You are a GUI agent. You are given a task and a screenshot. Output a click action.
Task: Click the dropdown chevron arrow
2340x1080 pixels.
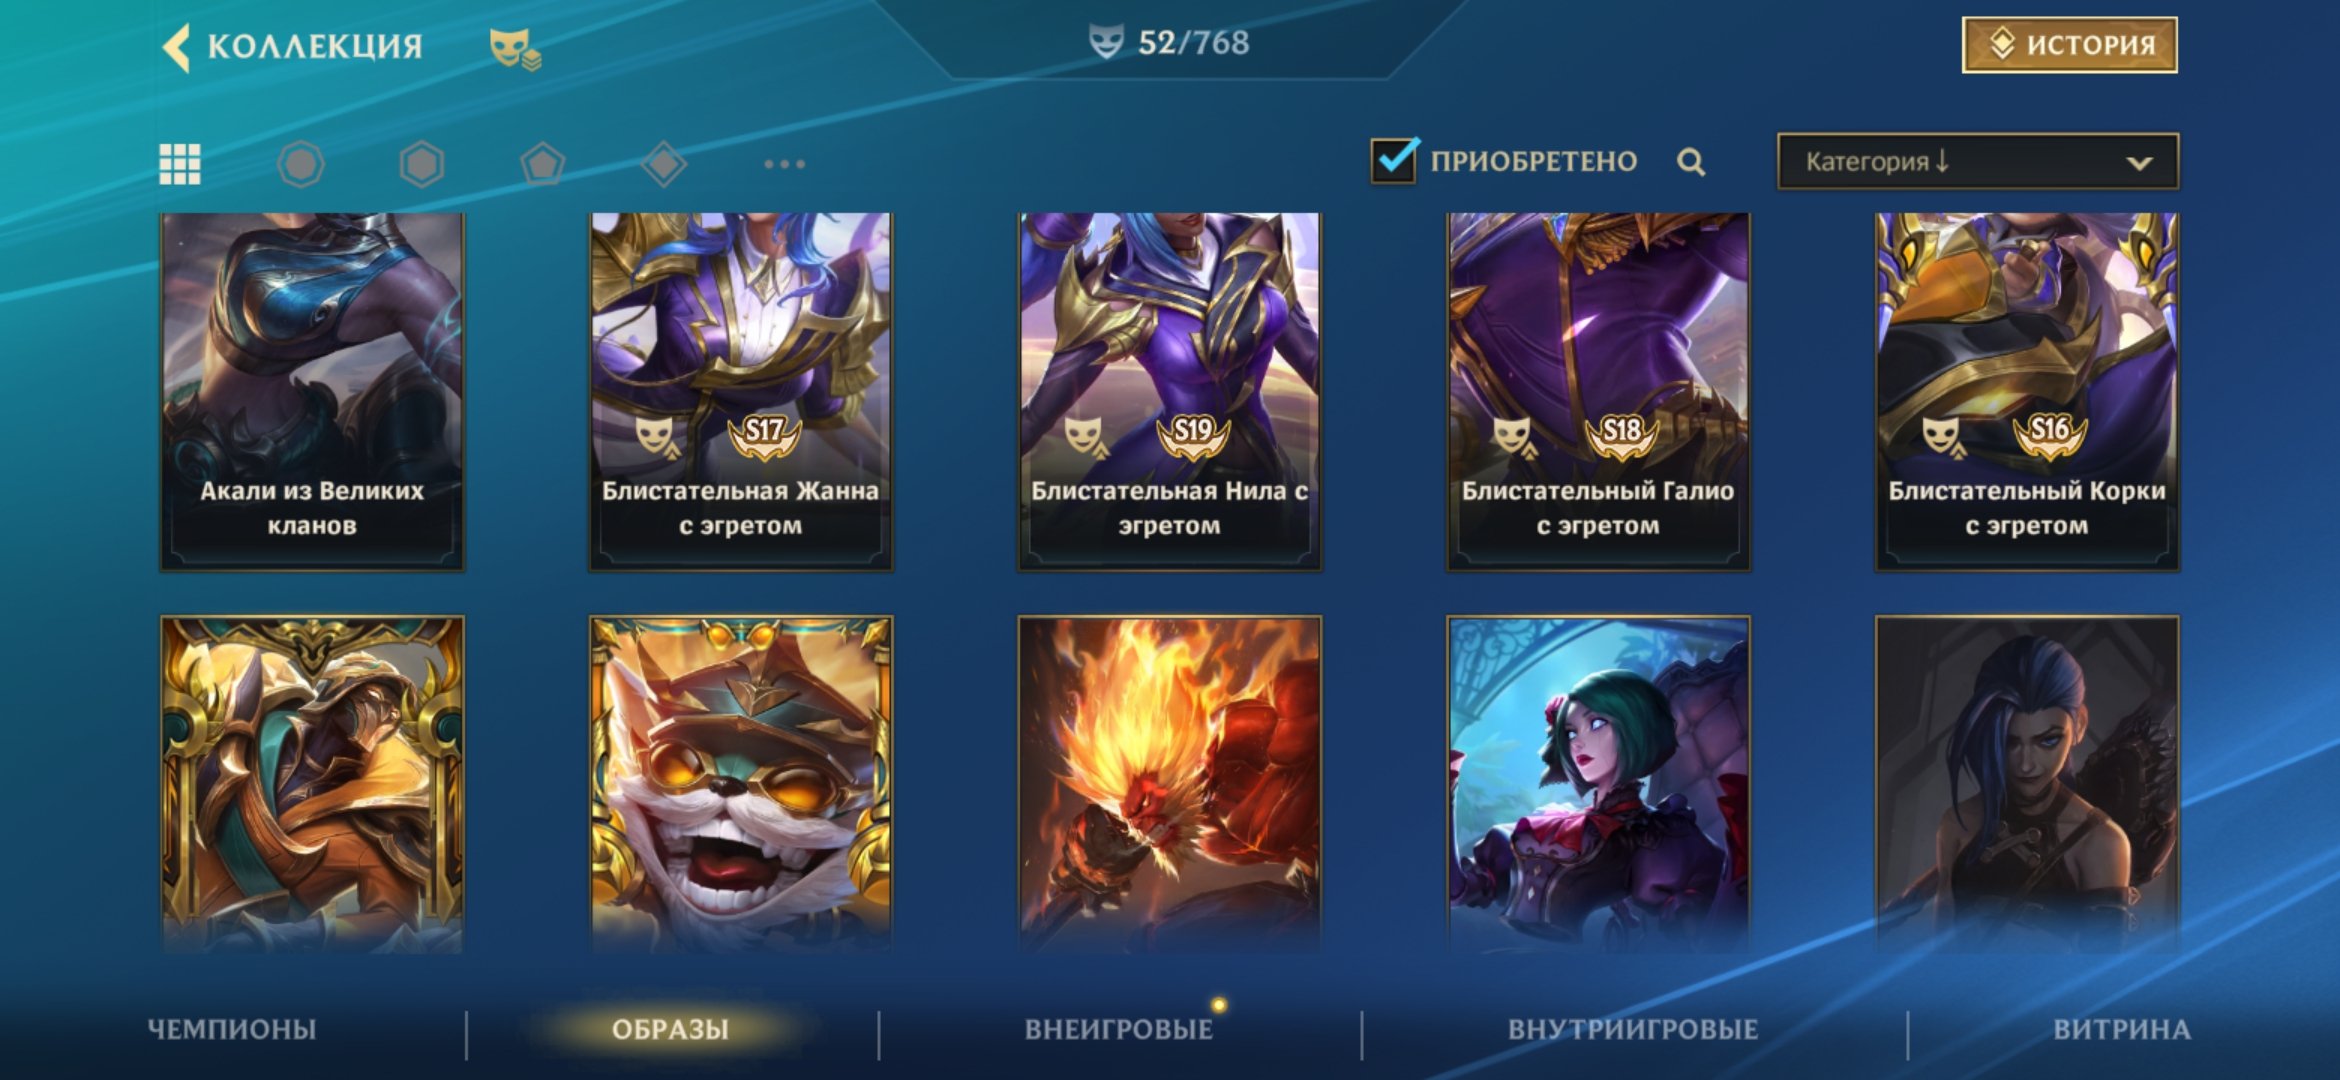click(x=2139, y=163)
